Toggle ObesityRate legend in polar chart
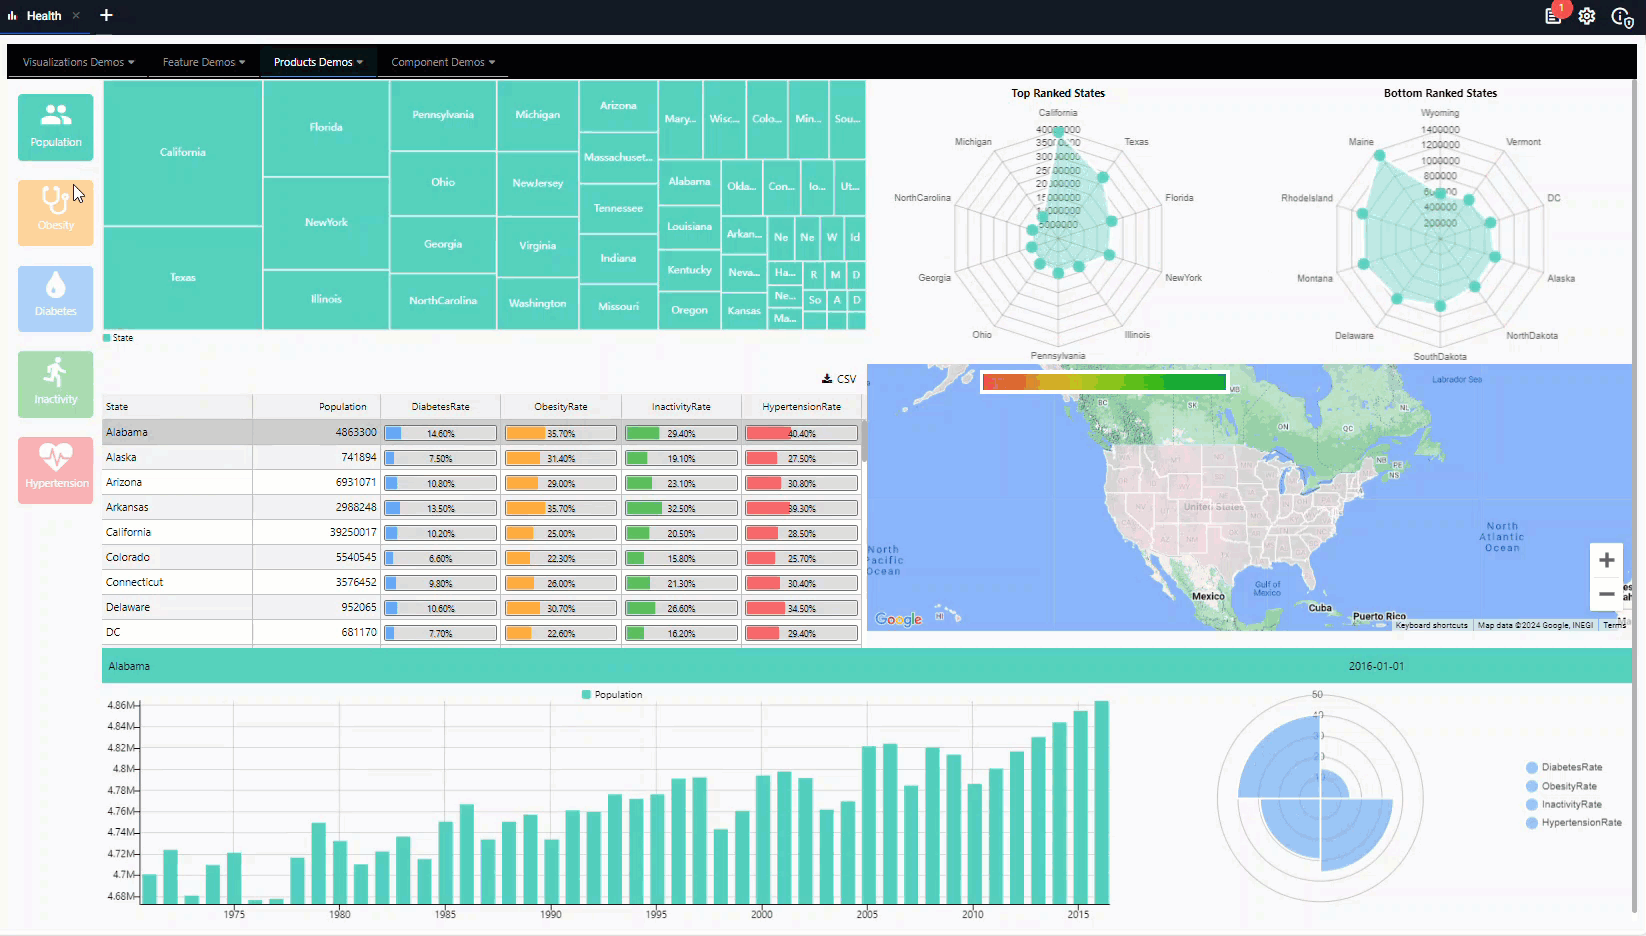This screenshot has height=936, width=1646. 1568,786
